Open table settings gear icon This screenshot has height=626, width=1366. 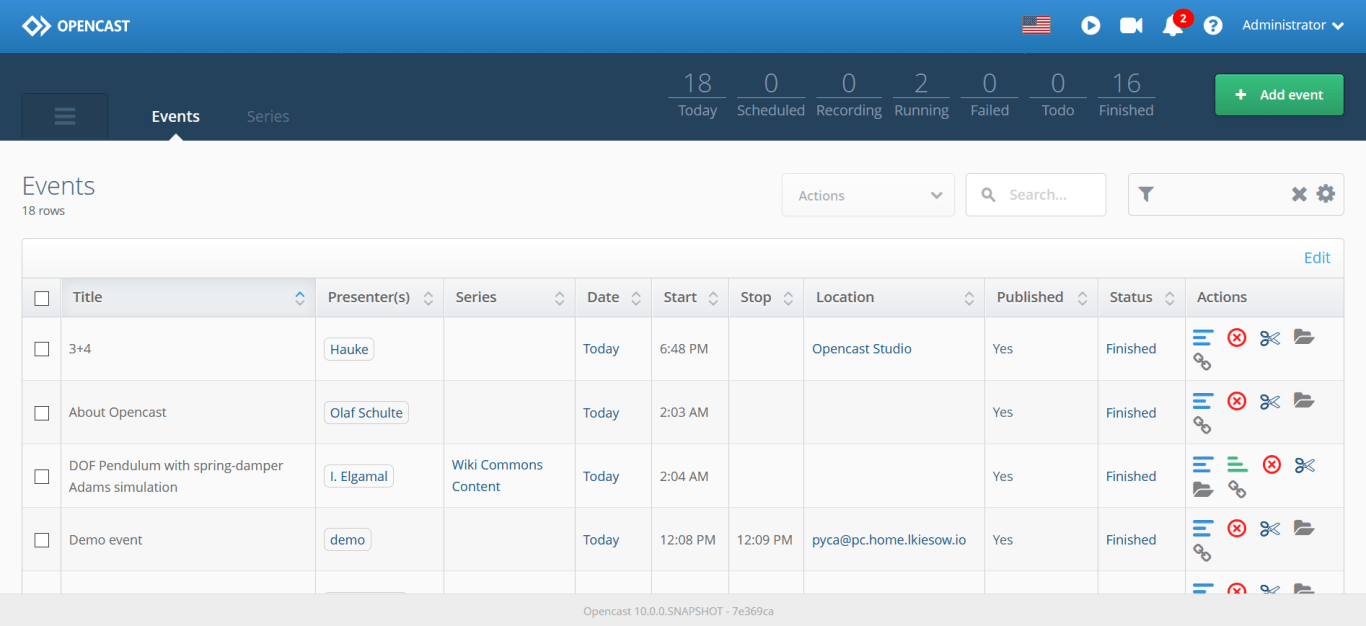[x=1326, y=194]
